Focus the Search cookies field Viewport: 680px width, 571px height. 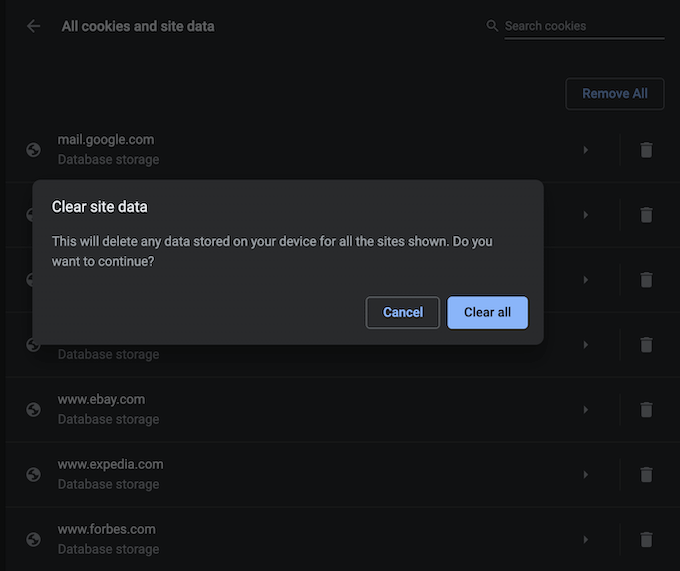click(582, 26)
